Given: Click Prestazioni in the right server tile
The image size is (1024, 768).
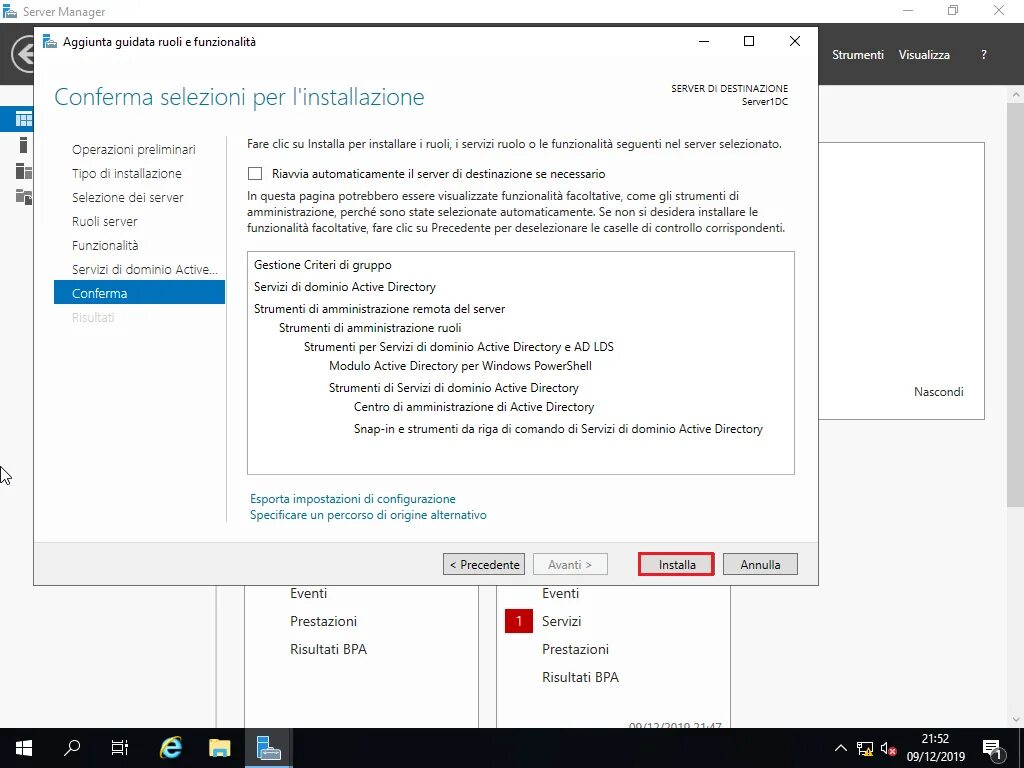Looking at the screenshot, I should point(575,649).
